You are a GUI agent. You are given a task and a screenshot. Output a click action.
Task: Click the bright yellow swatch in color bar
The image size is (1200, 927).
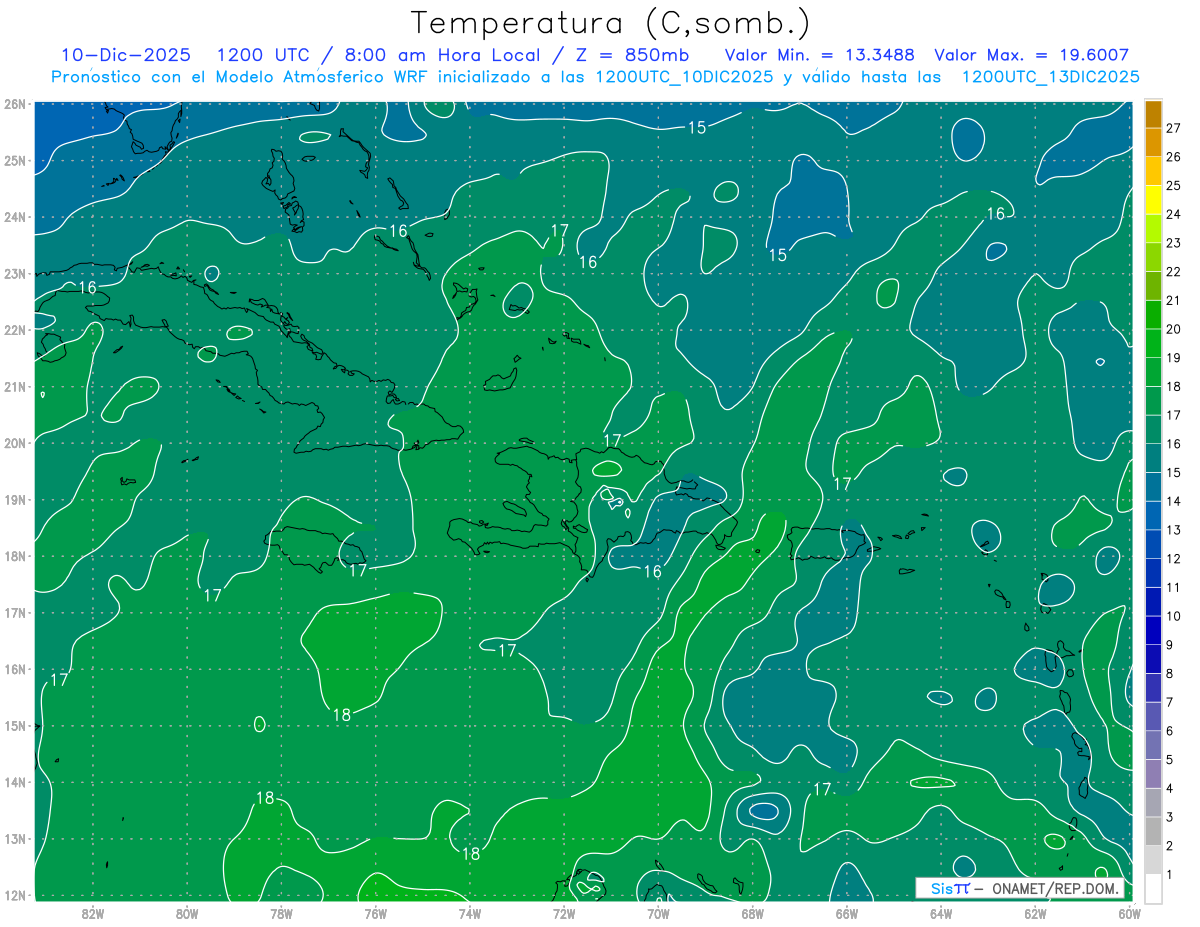point(1154,200)
